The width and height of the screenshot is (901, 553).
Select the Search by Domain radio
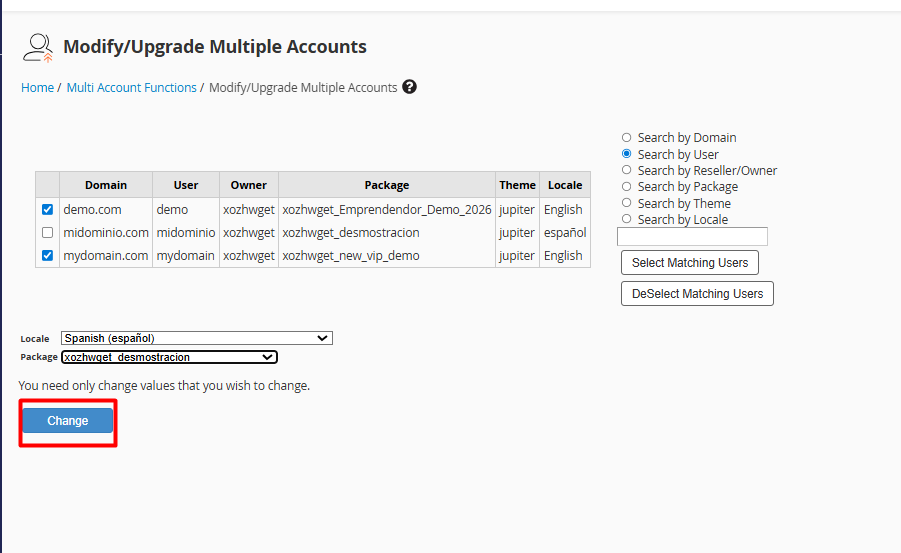[x=626, y=137]
